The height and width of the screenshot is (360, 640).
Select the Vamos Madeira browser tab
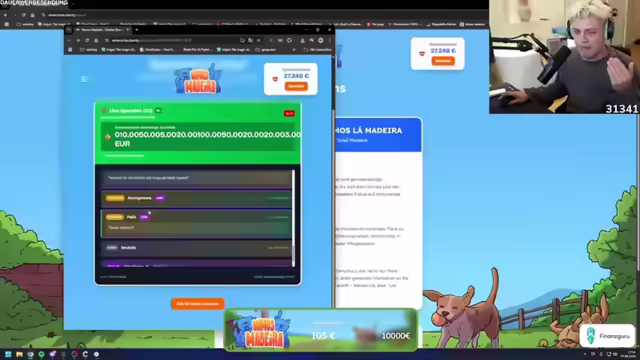pos(102,30)
